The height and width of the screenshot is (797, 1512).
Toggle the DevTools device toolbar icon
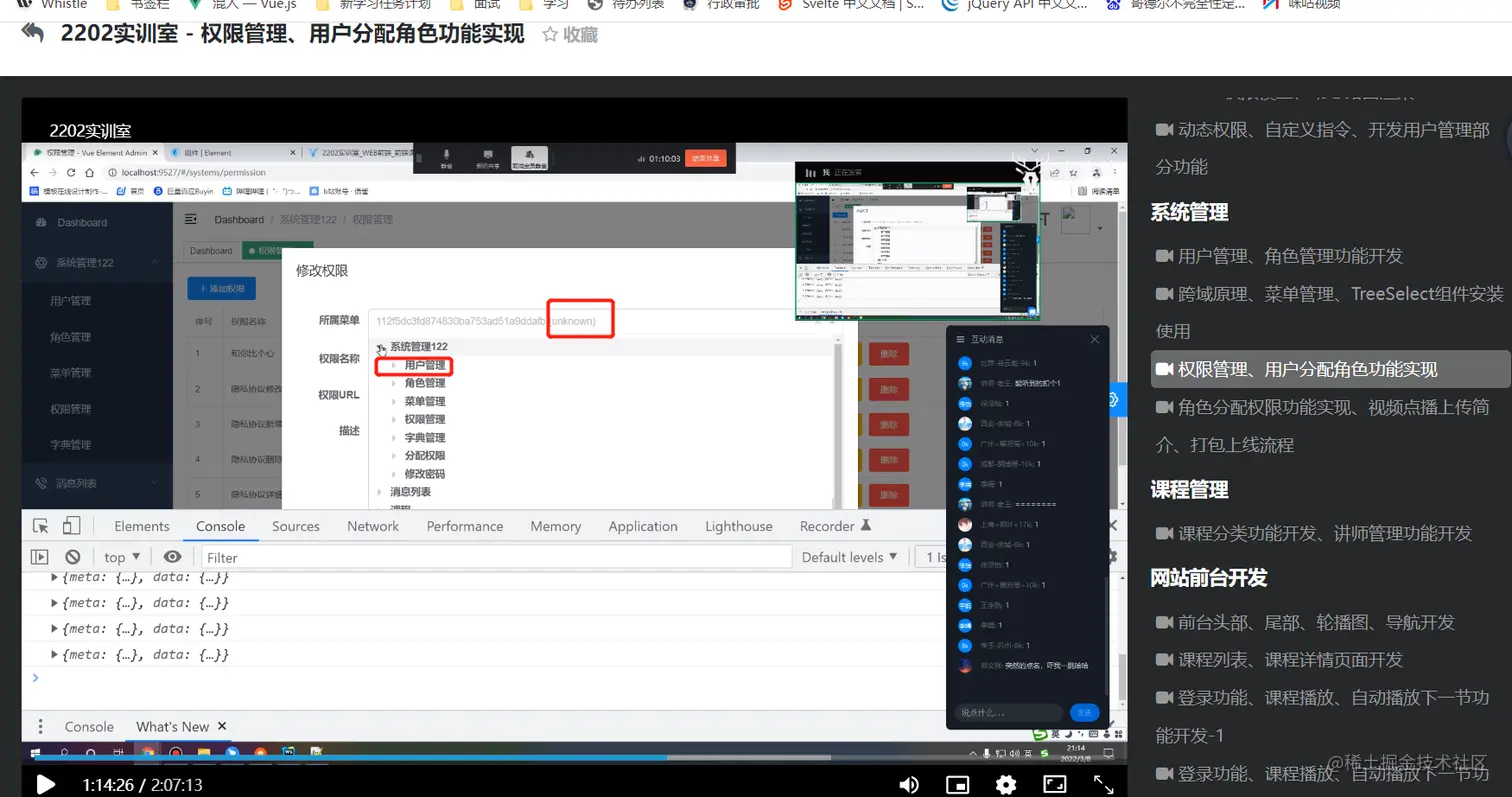(x=71, y=526)
